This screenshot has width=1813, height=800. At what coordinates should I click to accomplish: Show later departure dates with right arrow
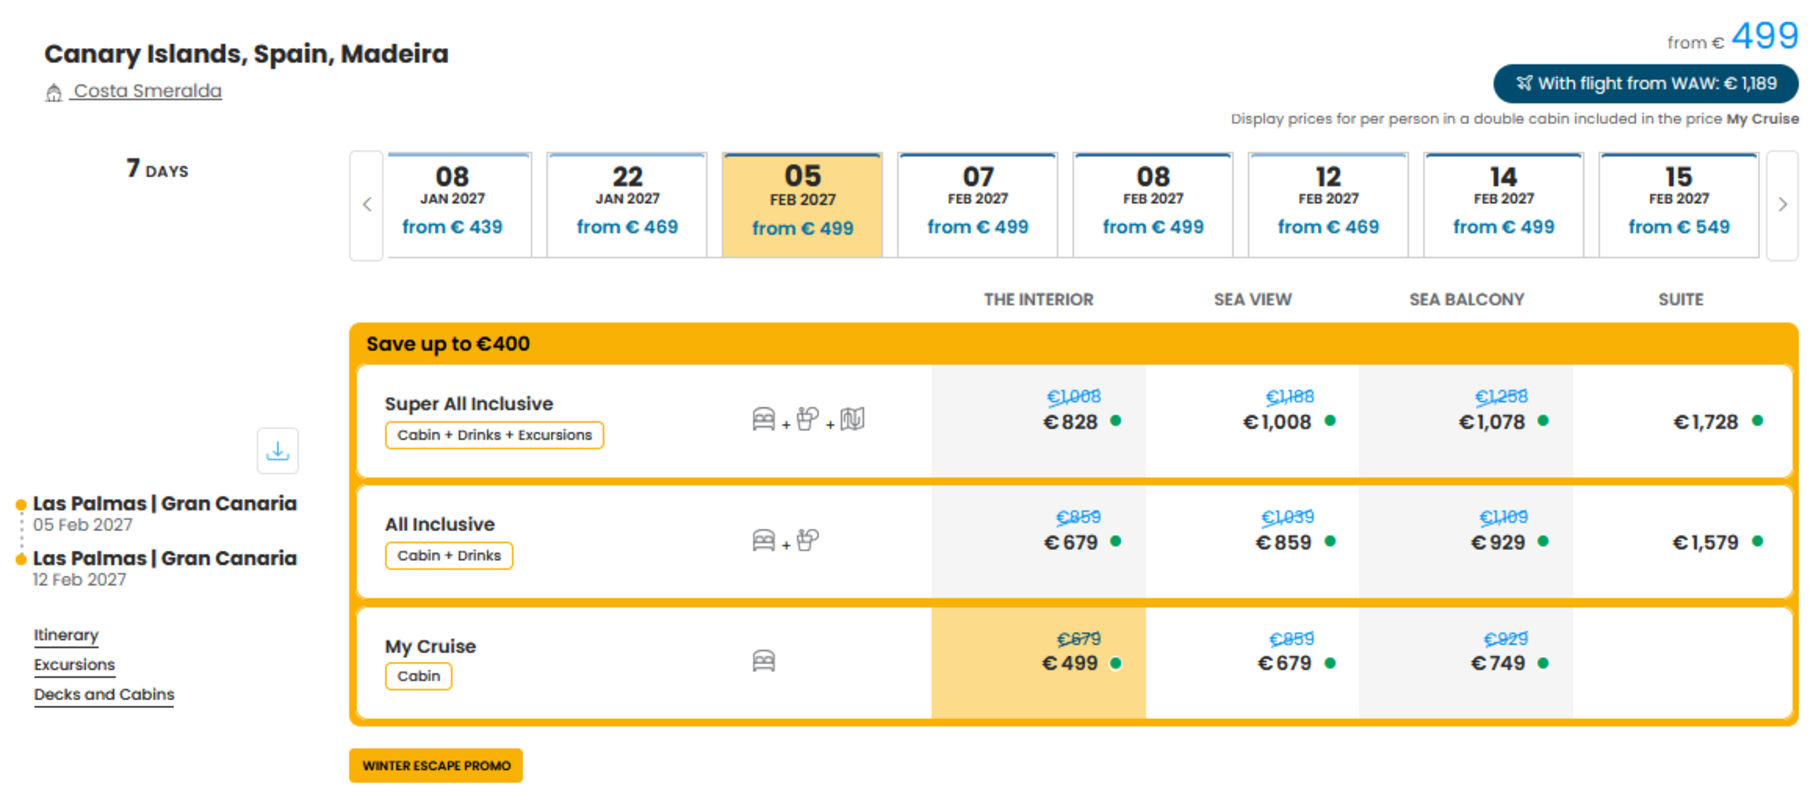(x=1783, y=205)
